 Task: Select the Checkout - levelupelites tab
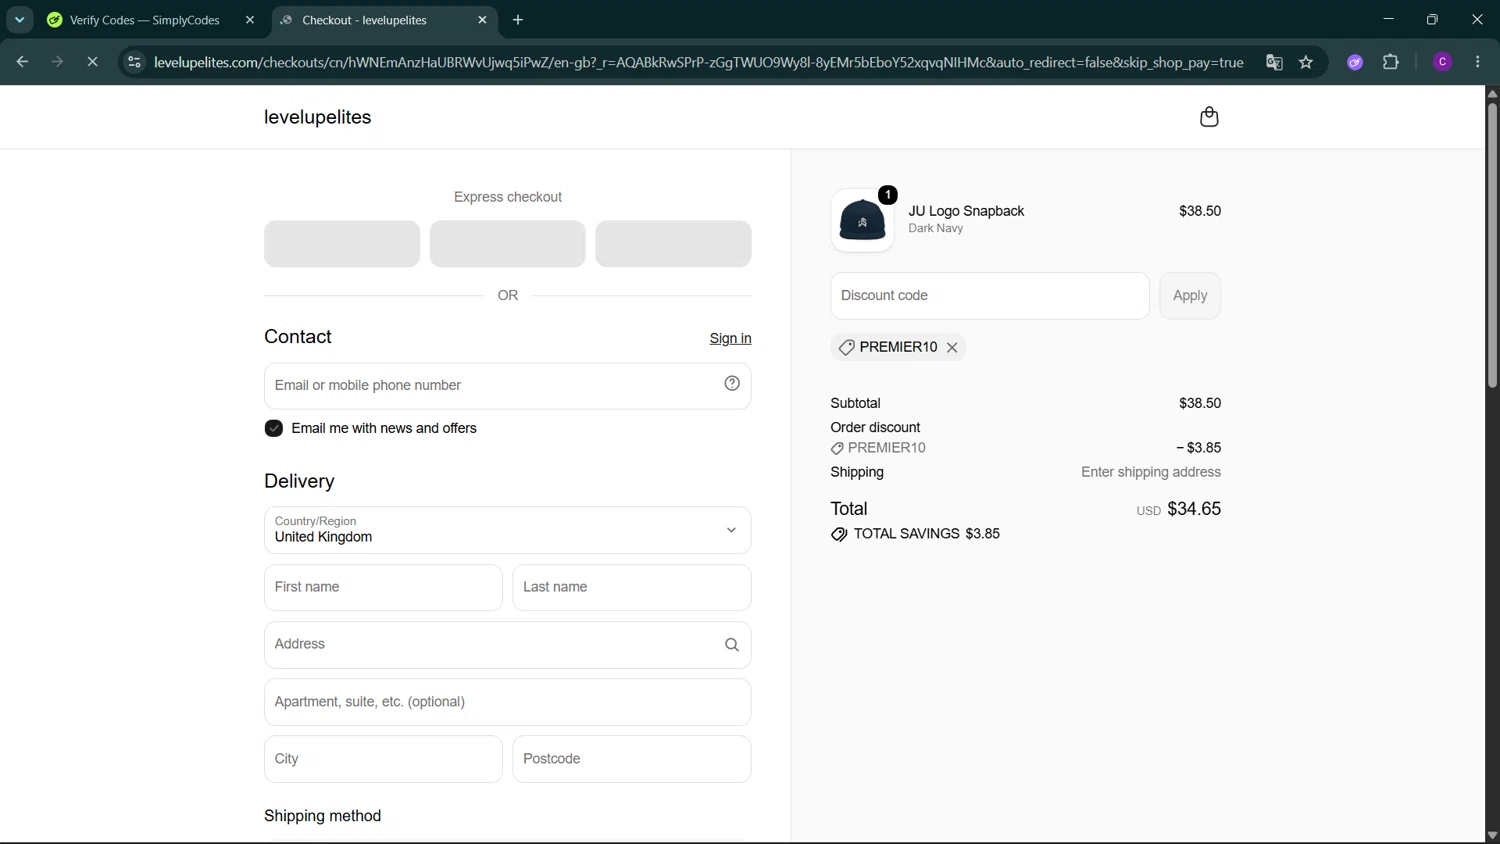[x=384, y=20]
